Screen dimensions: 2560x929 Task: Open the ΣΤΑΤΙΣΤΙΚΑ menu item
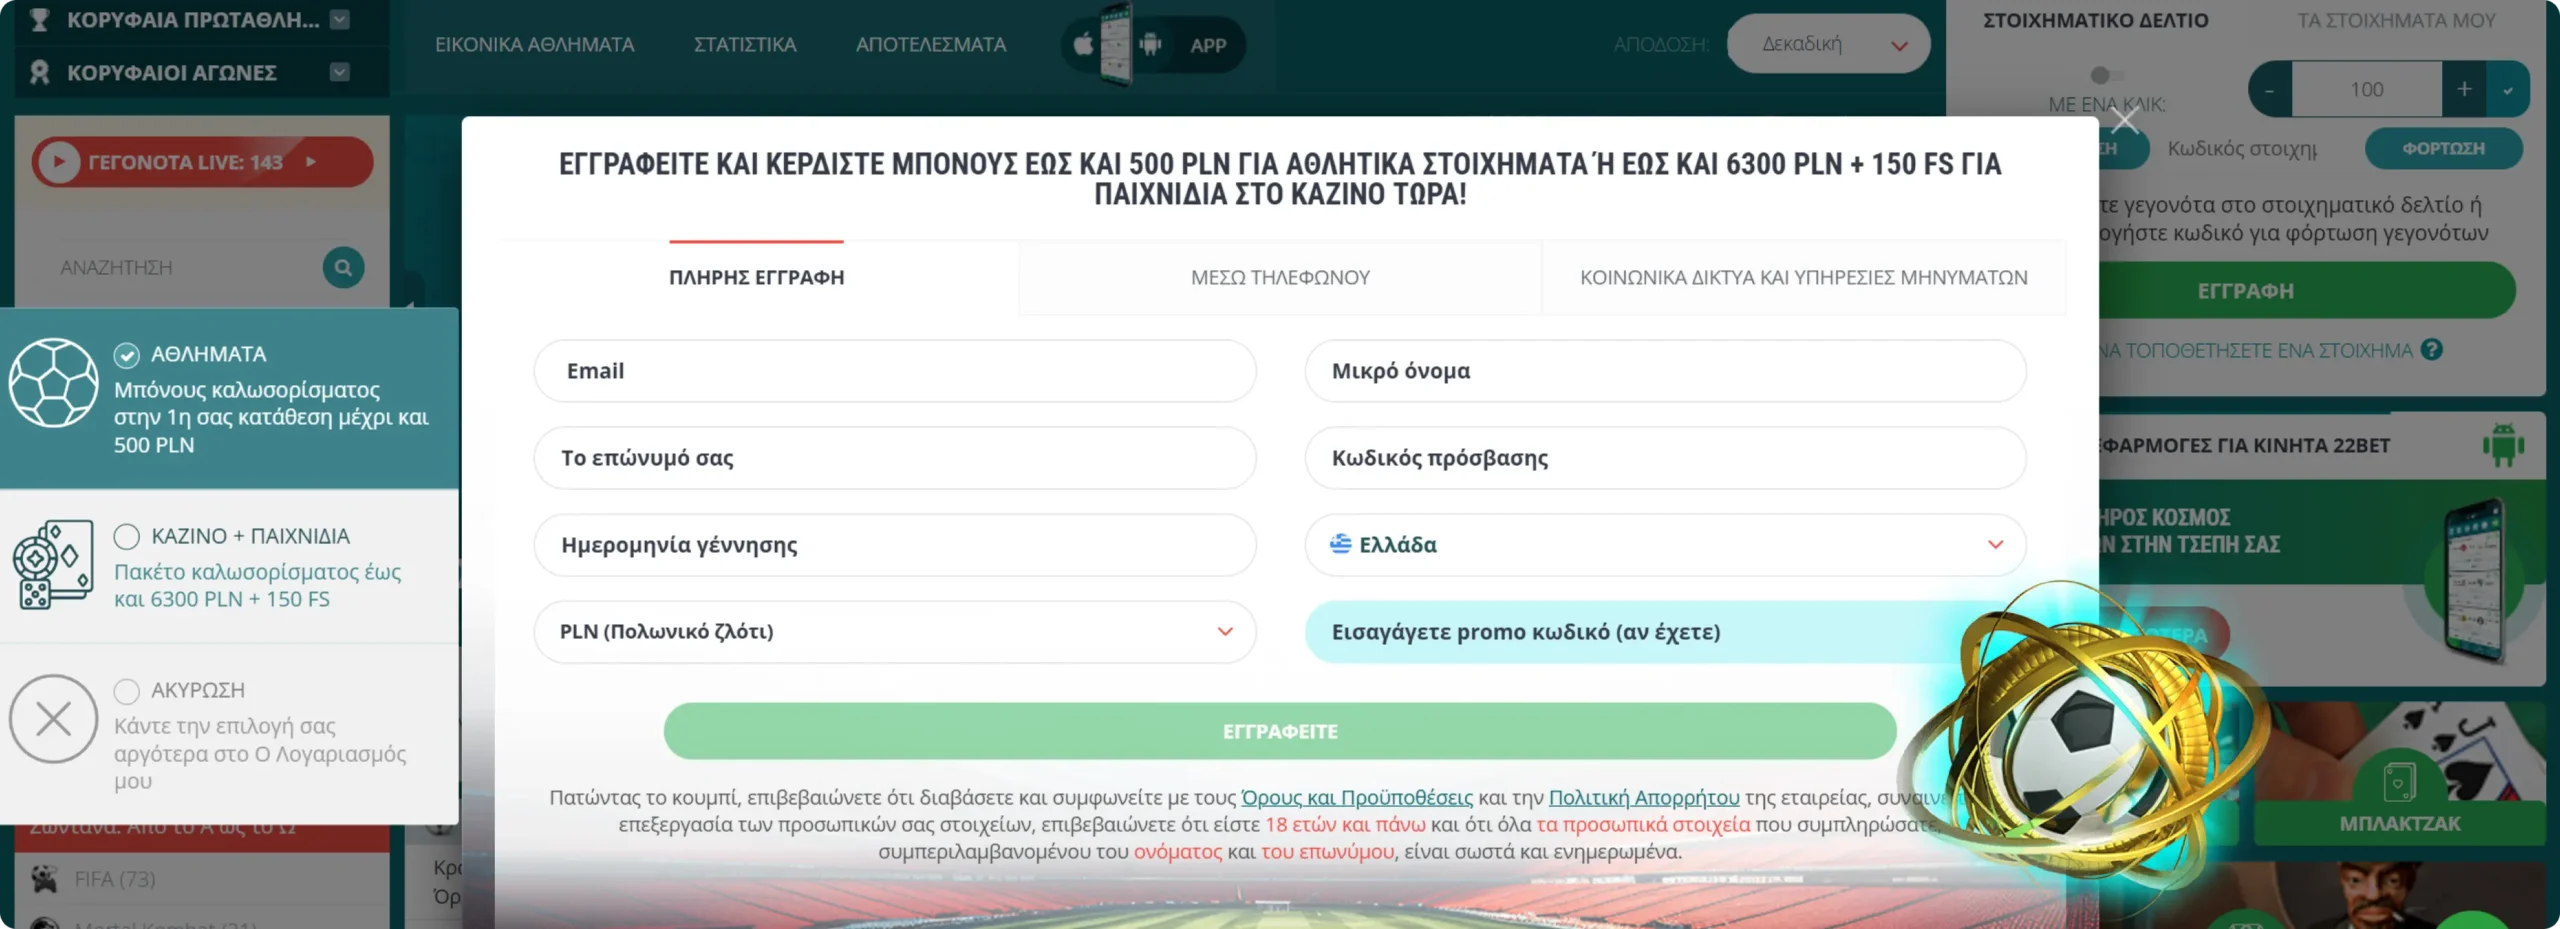(x=743, y=44)
